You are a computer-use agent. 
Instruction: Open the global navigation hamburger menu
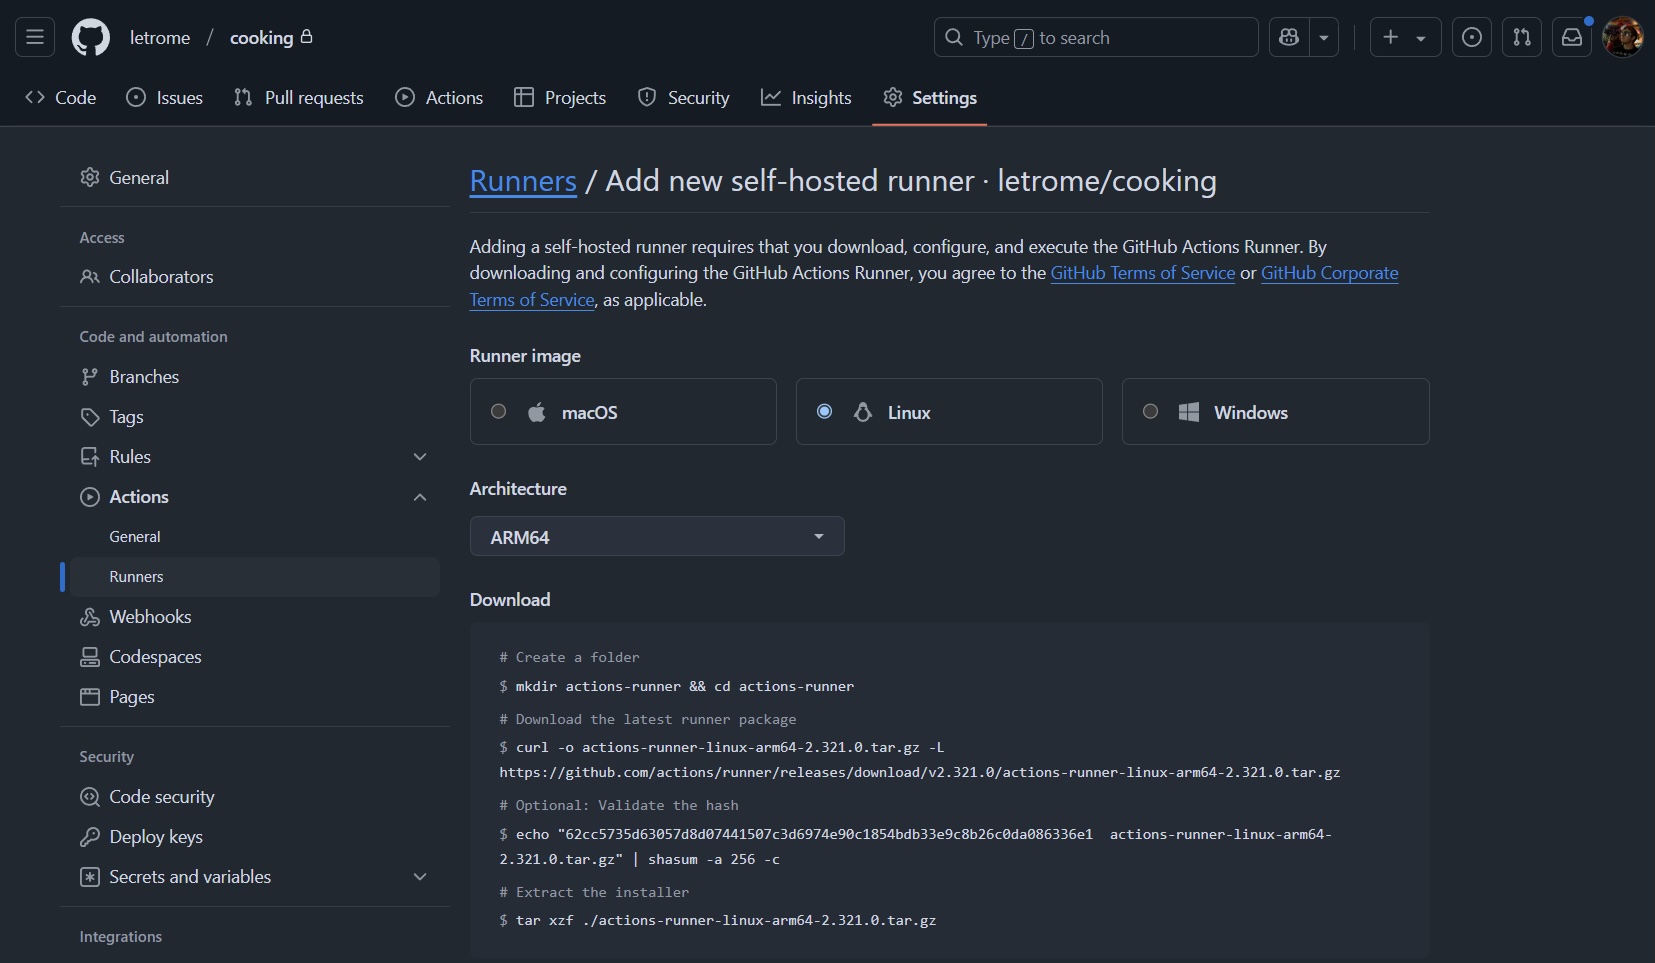point(33,37)
